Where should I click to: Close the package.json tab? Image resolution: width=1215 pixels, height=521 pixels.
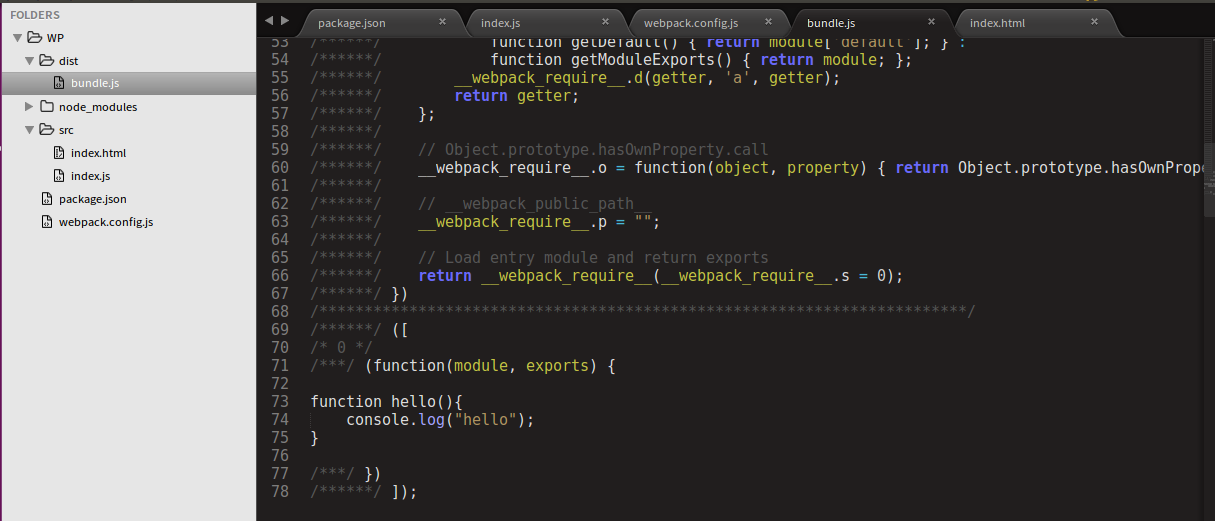point(442,21)
